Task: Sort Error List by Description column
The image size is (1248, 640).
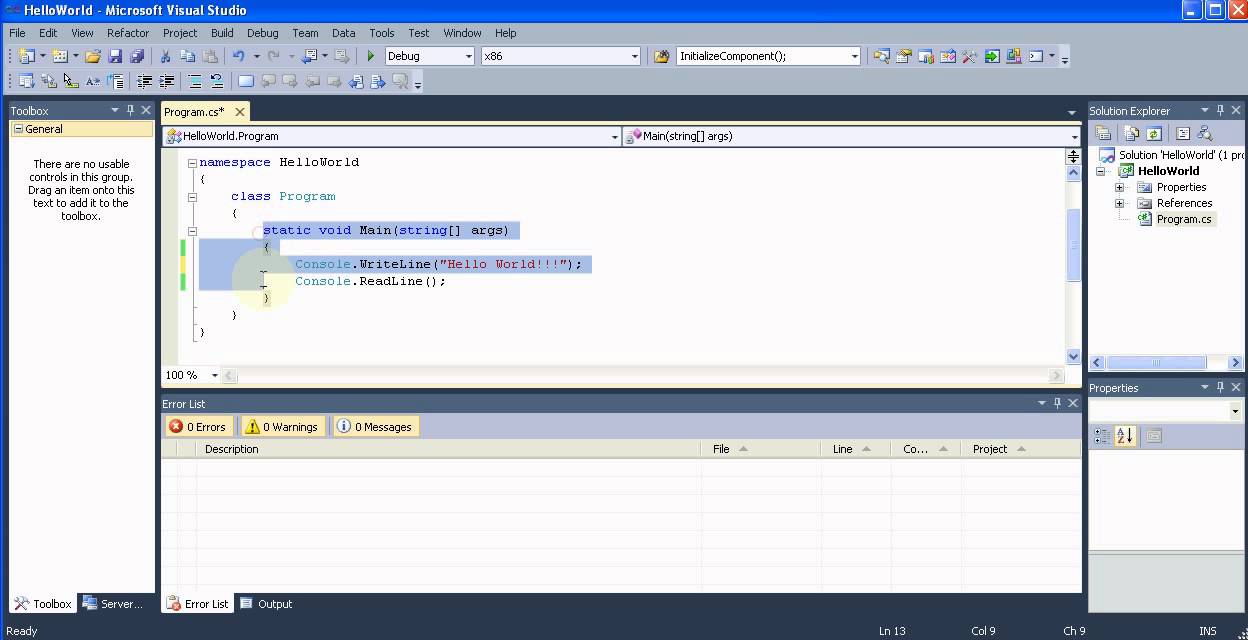Action: click(x=448, y=449)
